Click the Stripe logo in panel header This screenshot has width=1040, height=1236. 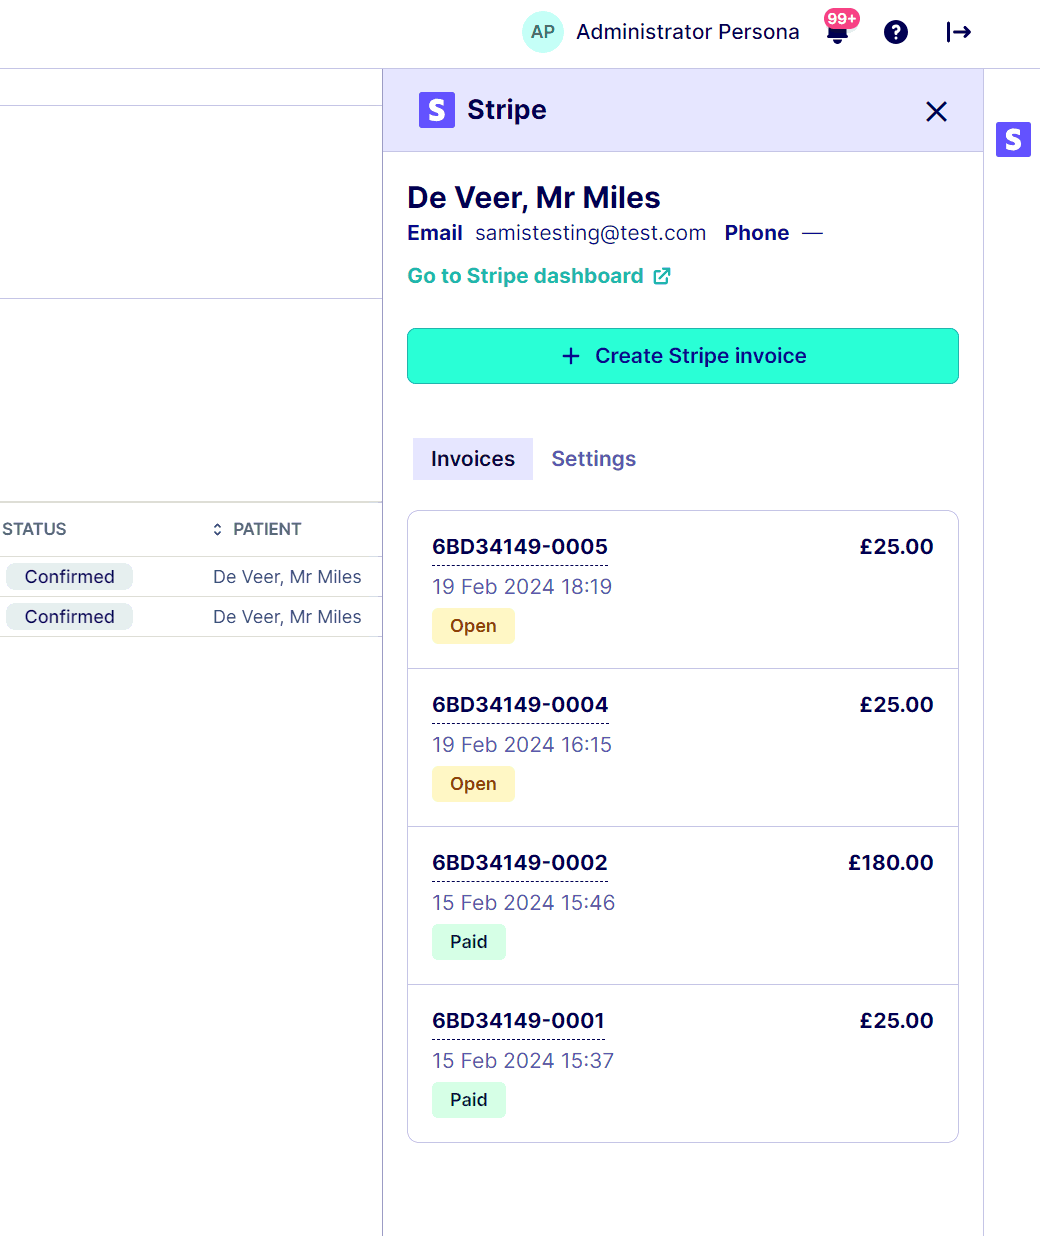437,110
